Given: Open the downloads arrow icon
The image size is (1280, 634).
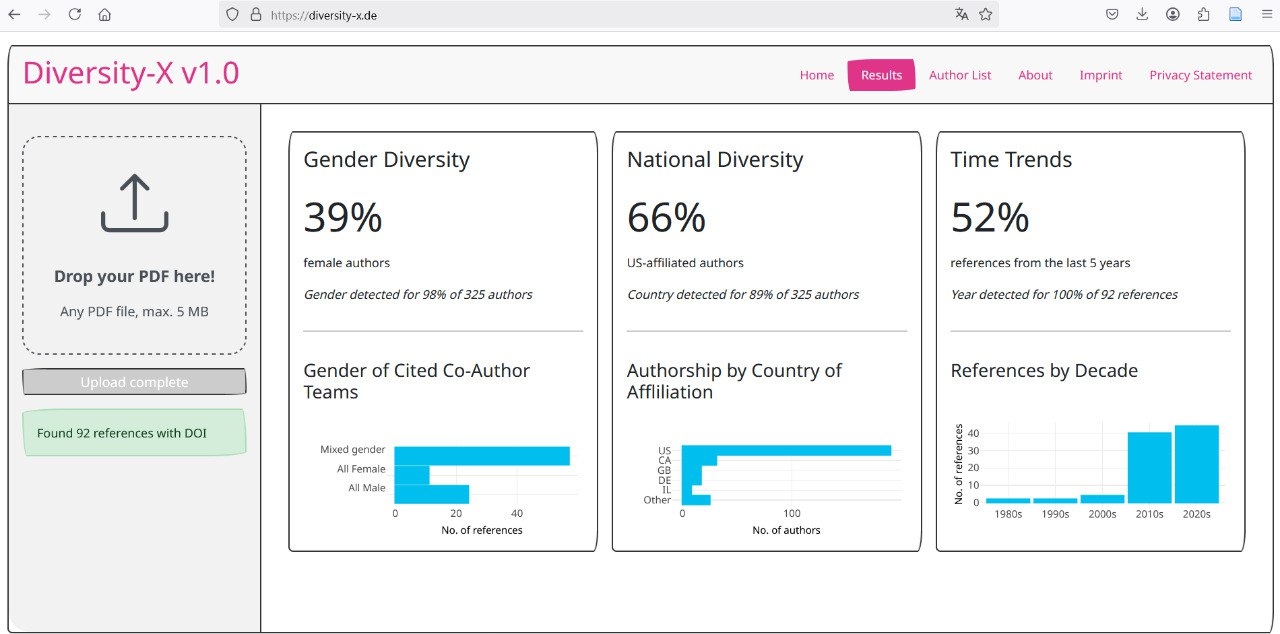Looking at the screenshot, I should click(1142, 15).
